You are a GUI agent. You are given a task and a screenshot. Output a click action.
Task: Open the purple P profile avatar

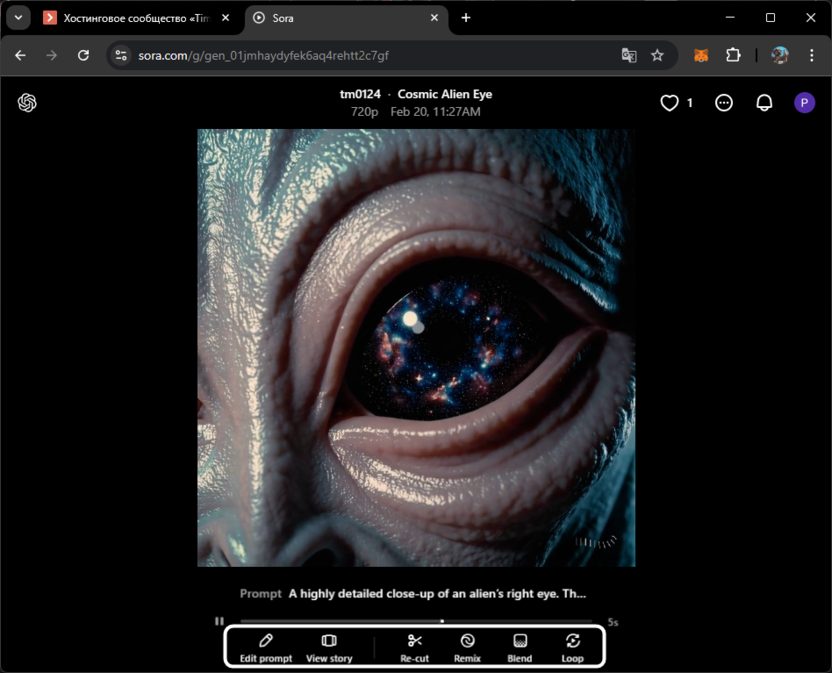tap(804, 102)
